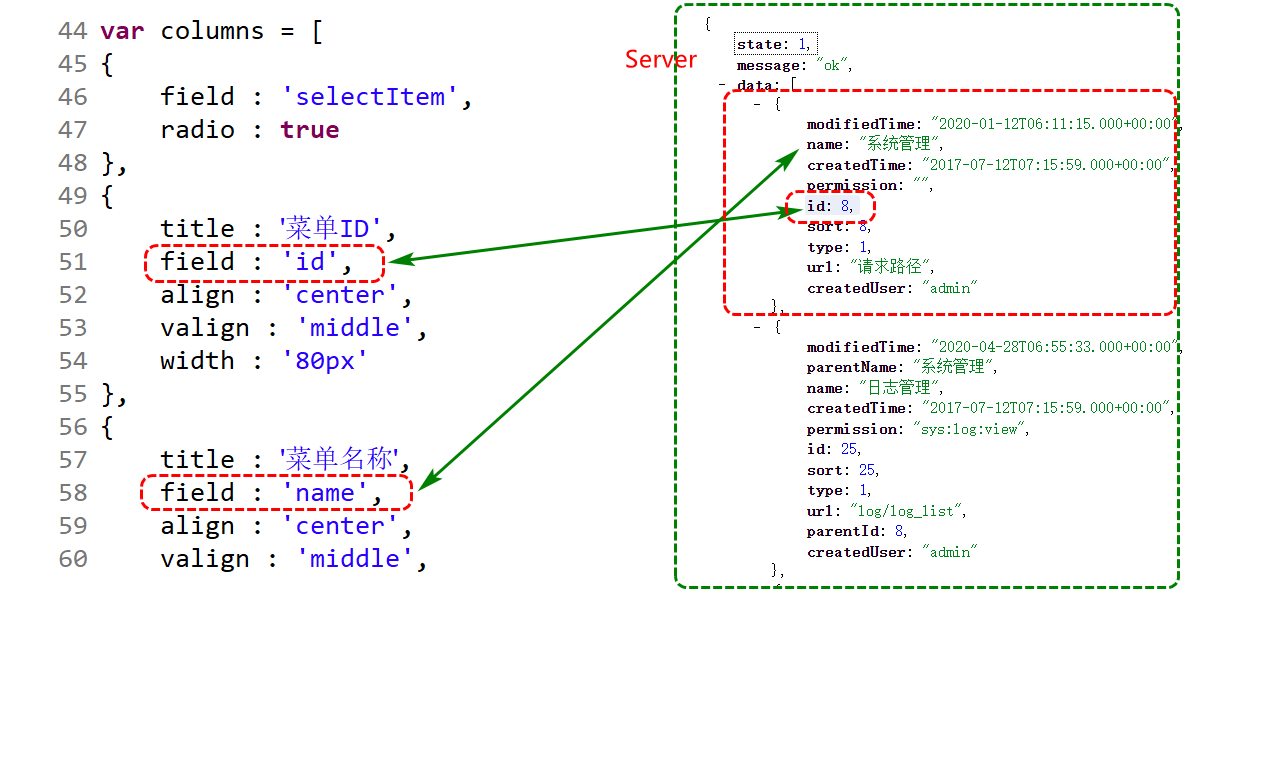Click the title : '菜单ID' code line
This screenshot has width=1280, height=768.
pyautogui.click(x=279, y=229)
